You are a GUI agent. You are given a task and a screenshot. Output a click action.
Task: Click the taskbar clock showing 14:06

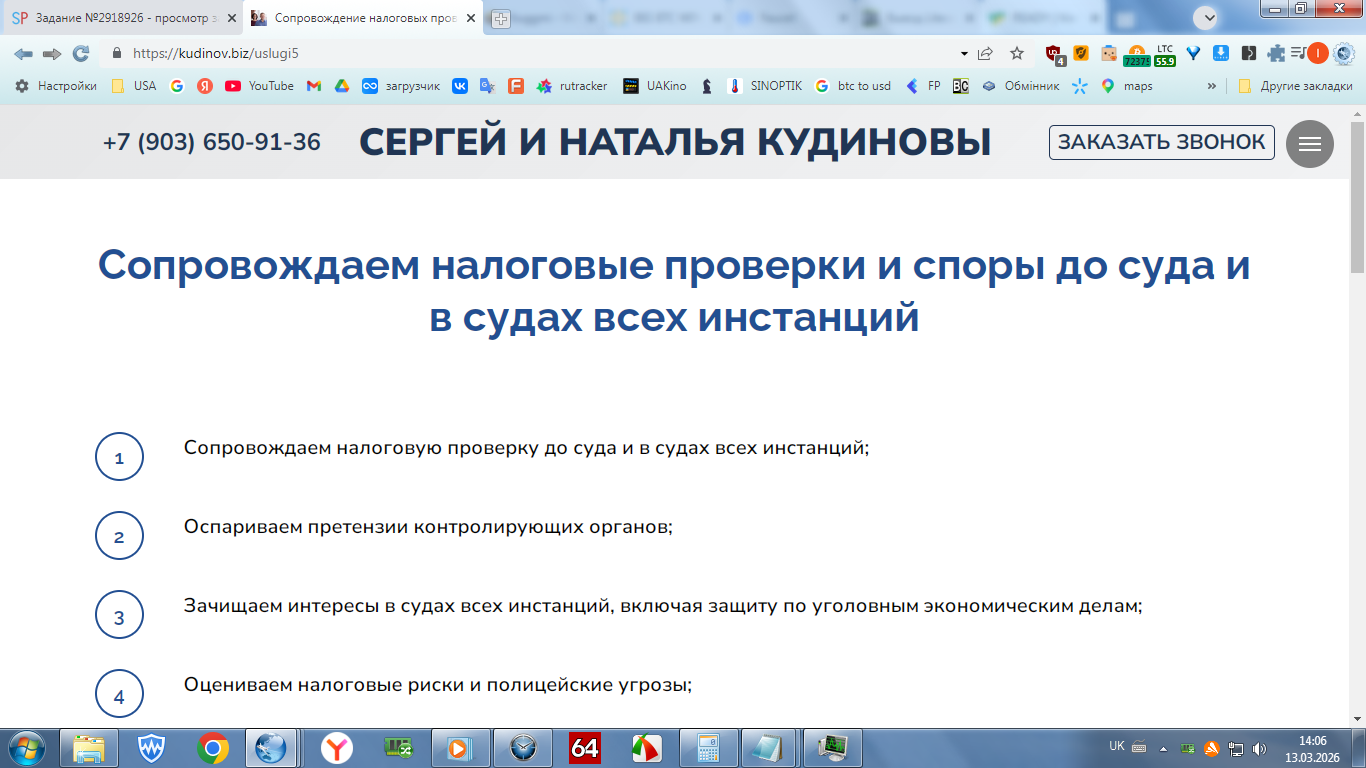click(1312, 741)
